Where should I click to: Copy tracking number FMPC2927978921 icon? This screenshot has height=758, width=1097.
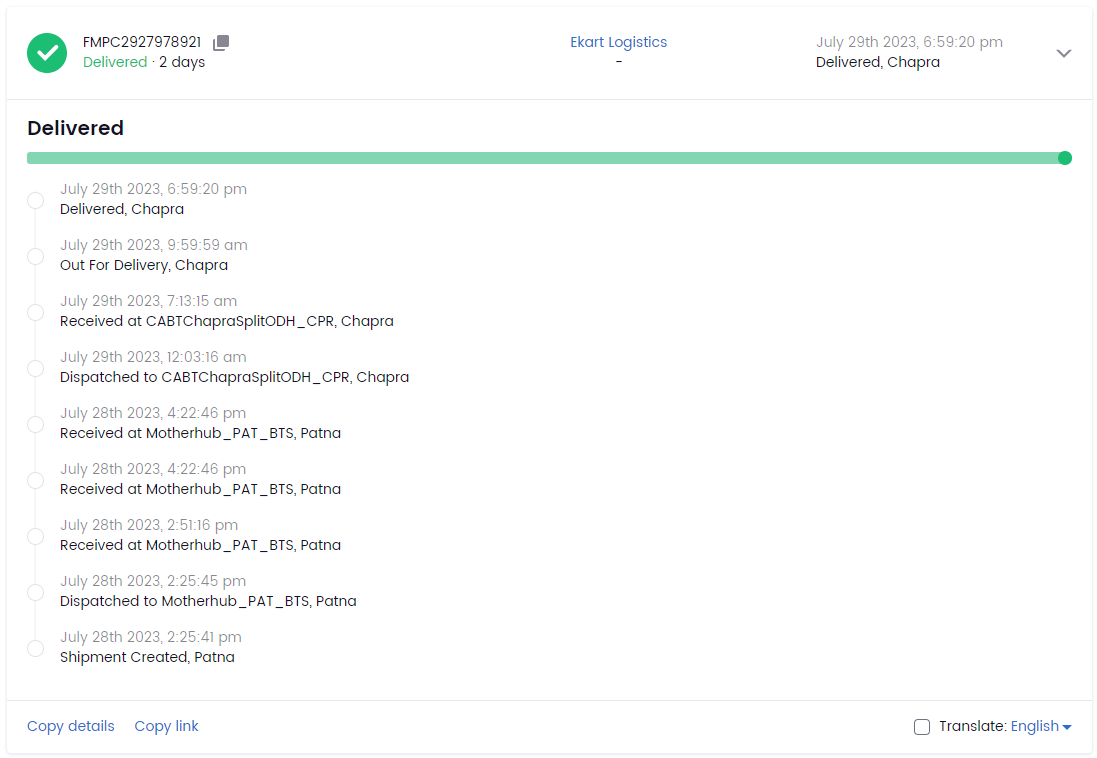click(221, 43)
